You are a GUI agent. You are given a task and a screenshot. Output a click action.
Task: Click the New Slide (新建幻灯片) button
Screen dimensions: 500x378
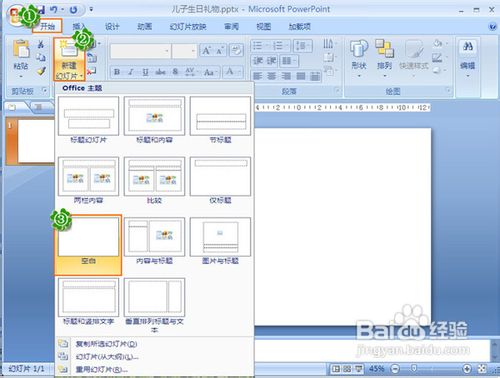(x=69, y=59)
